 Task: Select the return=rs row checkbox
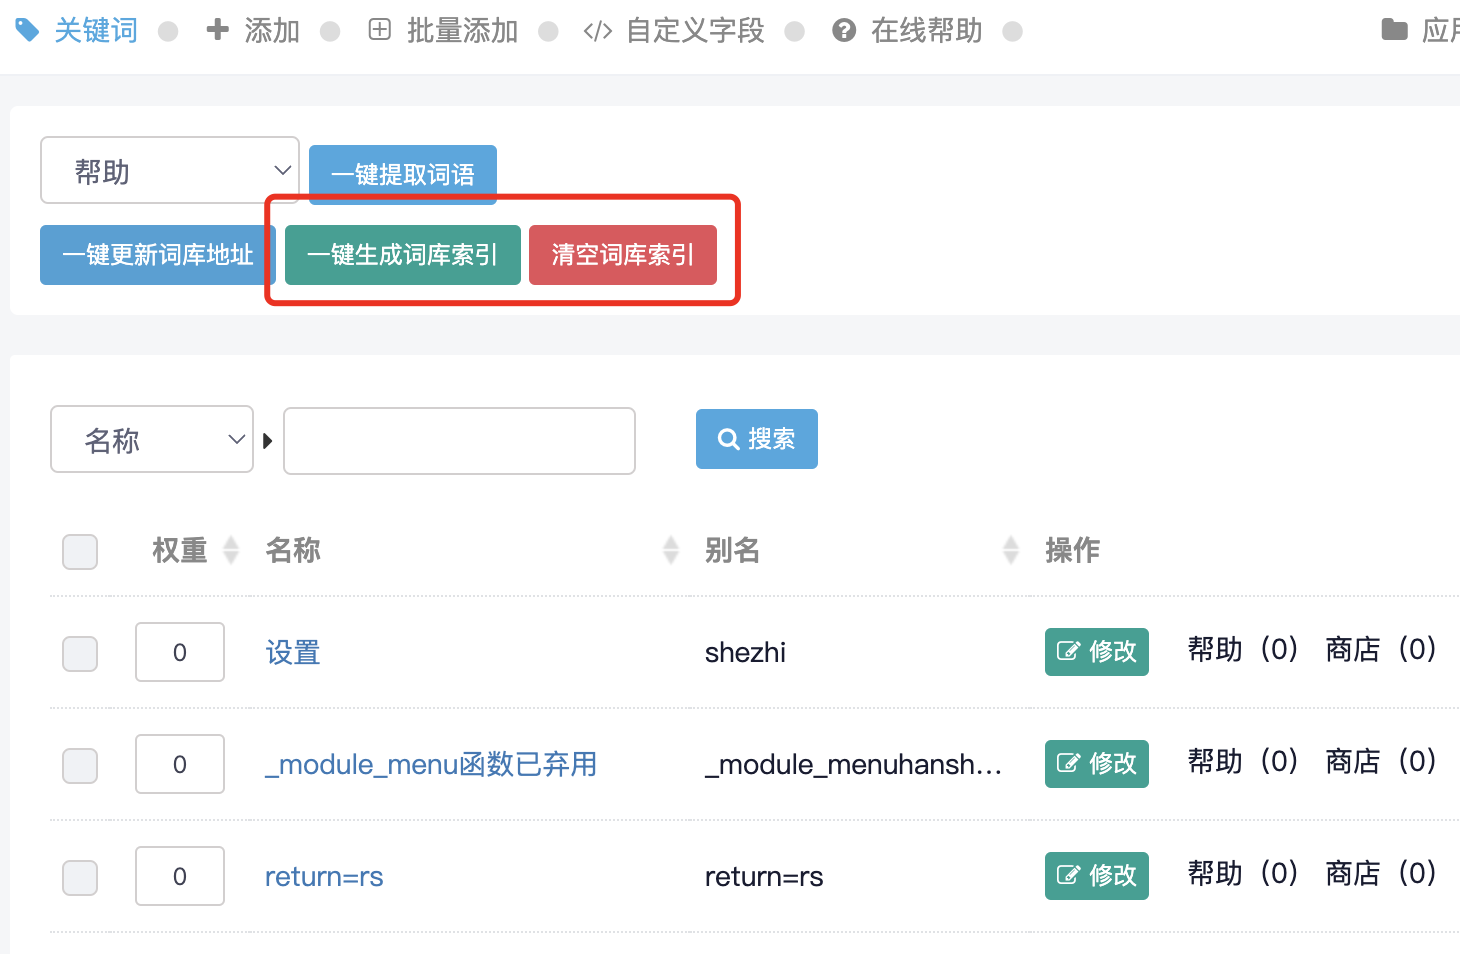[80, 877]
